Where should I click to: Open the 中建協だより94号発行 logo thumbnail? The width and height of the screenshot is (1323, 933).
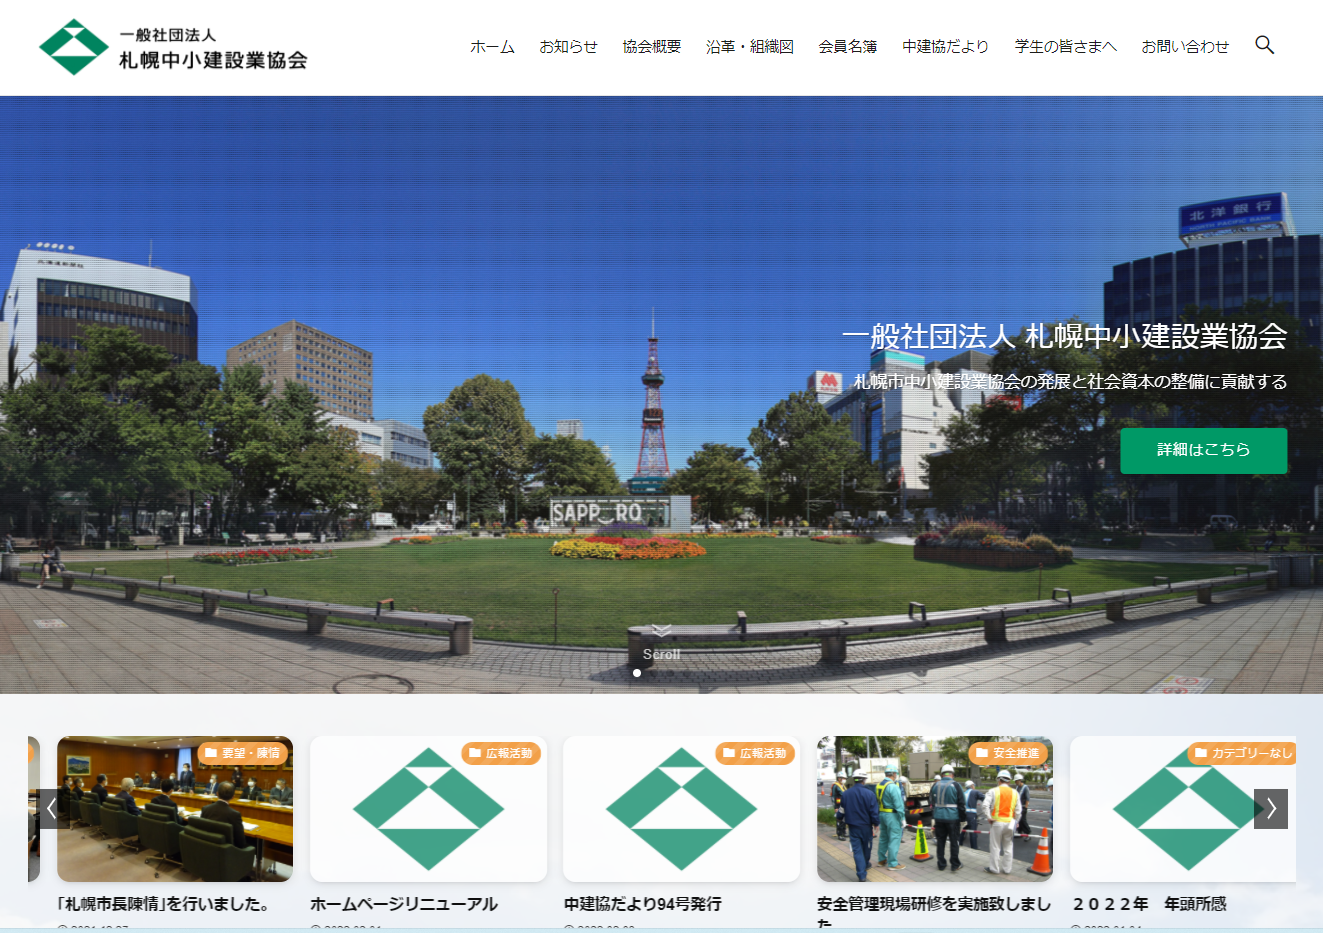[x=681, y=809]
